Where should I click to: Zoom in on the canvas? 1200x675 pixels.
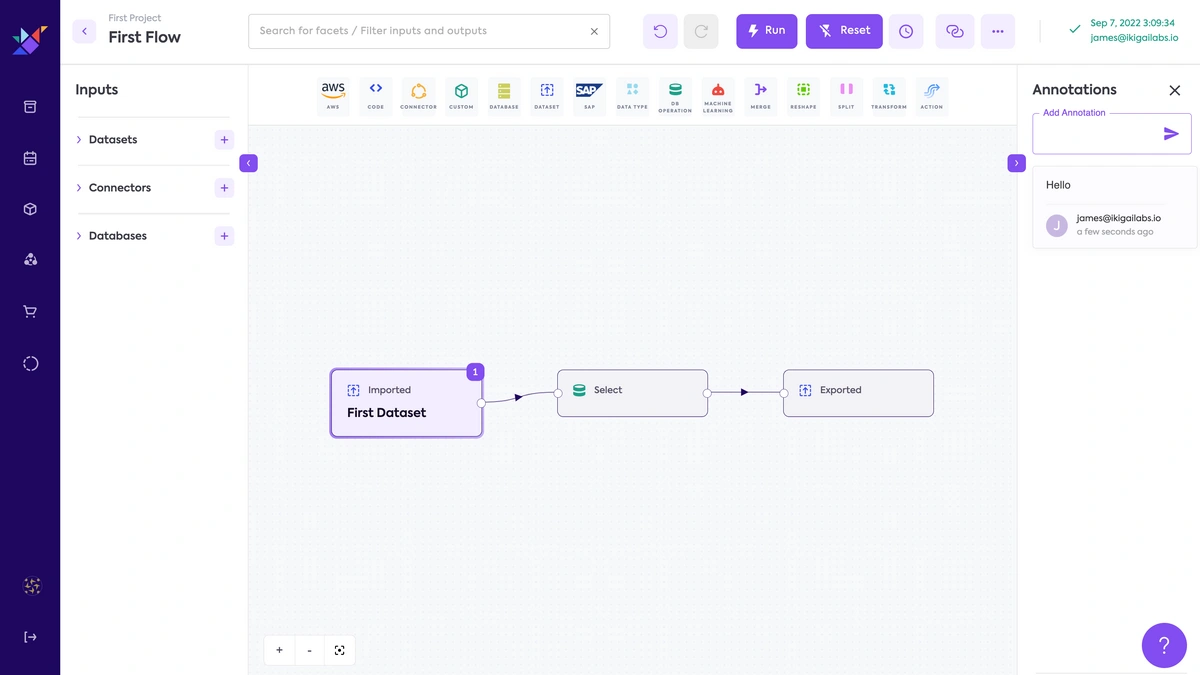279,650
